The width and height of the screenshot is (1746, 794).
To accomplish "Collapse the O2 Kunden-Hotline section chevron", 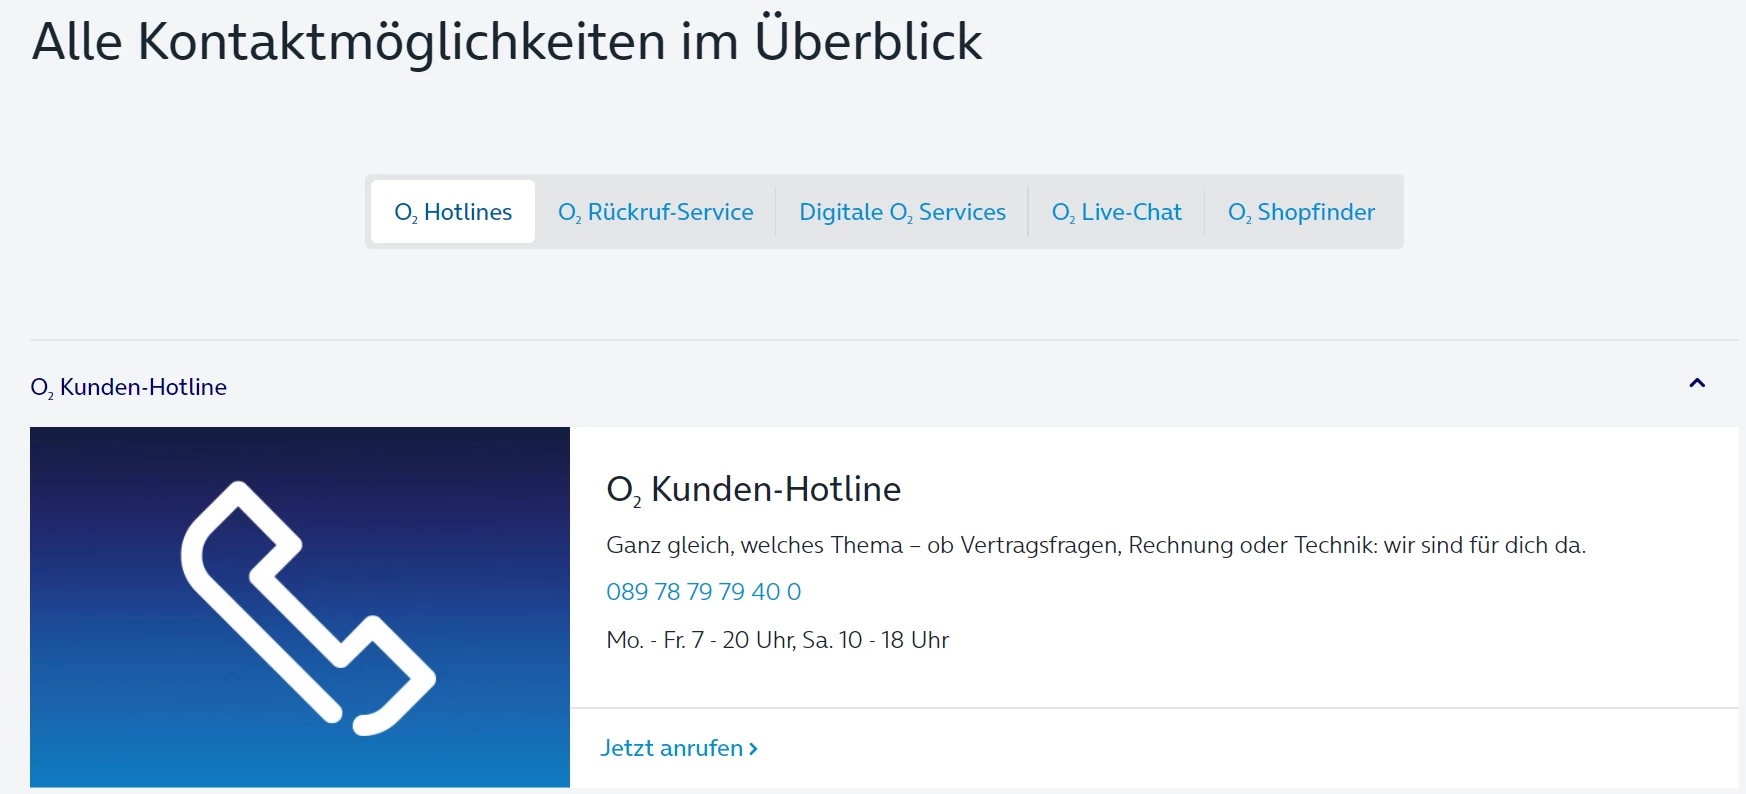I will click(1697, 383).
